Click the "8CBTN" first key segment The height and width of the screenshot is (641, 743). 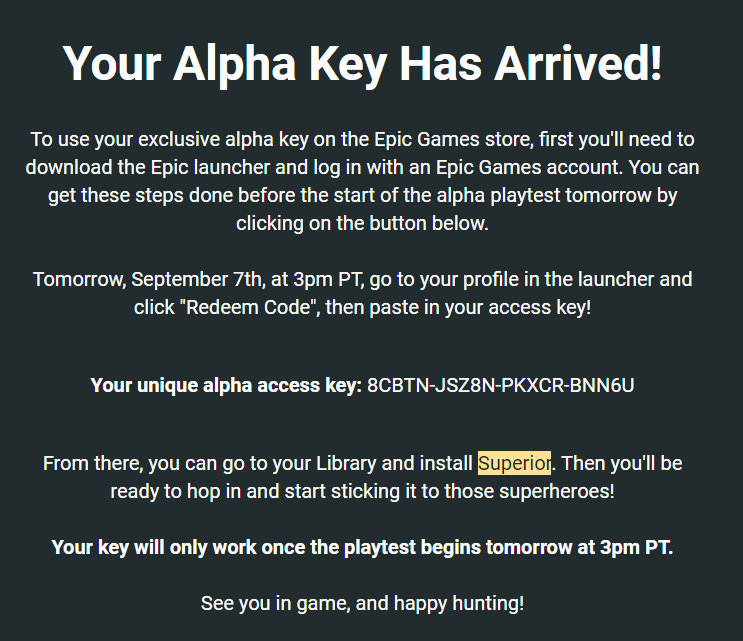click(x=398, y=386)
